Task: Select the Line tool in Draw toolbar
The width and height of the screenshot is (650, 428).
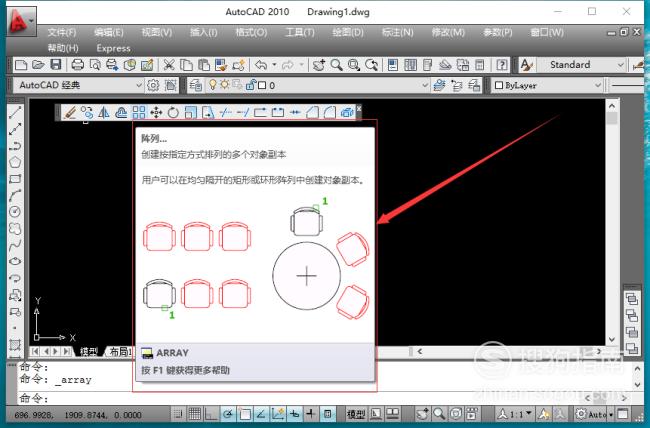Action: (15, 112)
